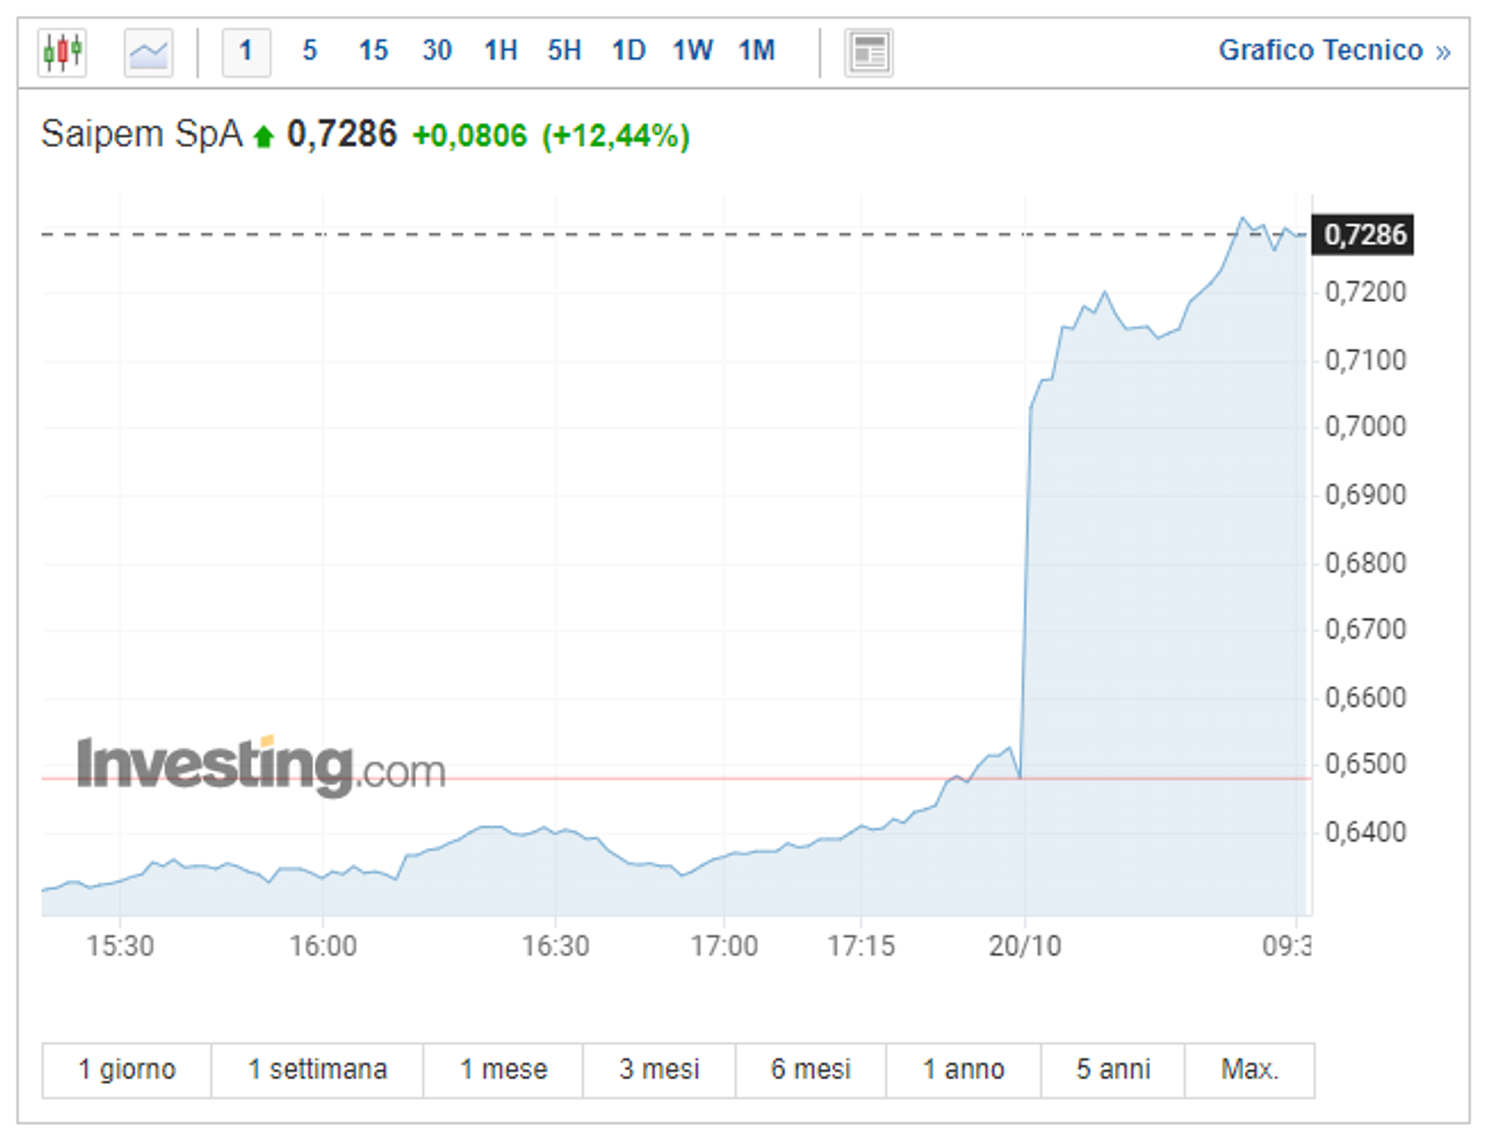Click the 0,6700 axis label
The height and width of the screenshot is (1142, 1500).
[x=1365, y=629]
